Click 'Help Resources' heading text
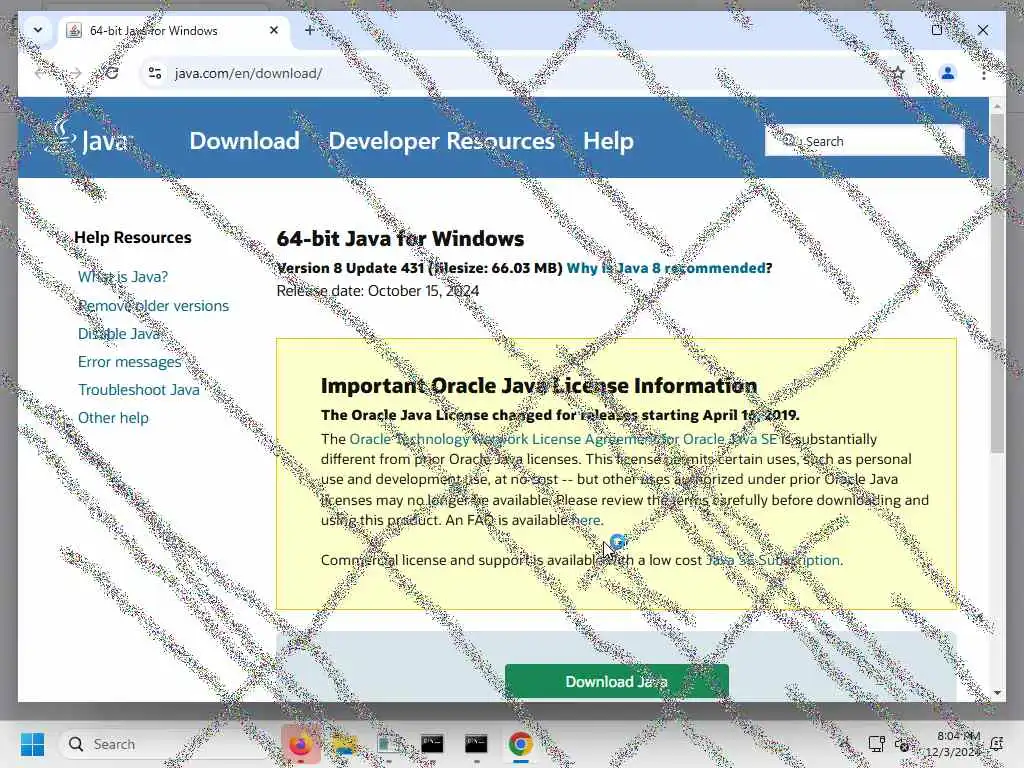This screenshot has height=768, width=1024. 133,237
